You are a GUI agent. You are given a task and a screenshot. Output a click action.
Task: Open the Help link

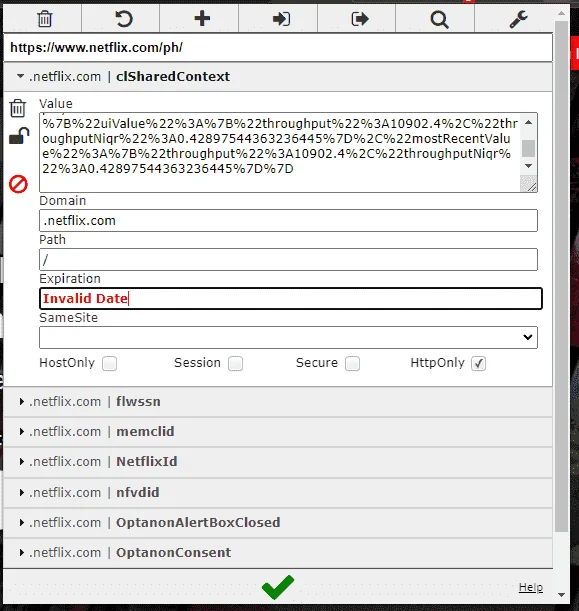(531, 587)
